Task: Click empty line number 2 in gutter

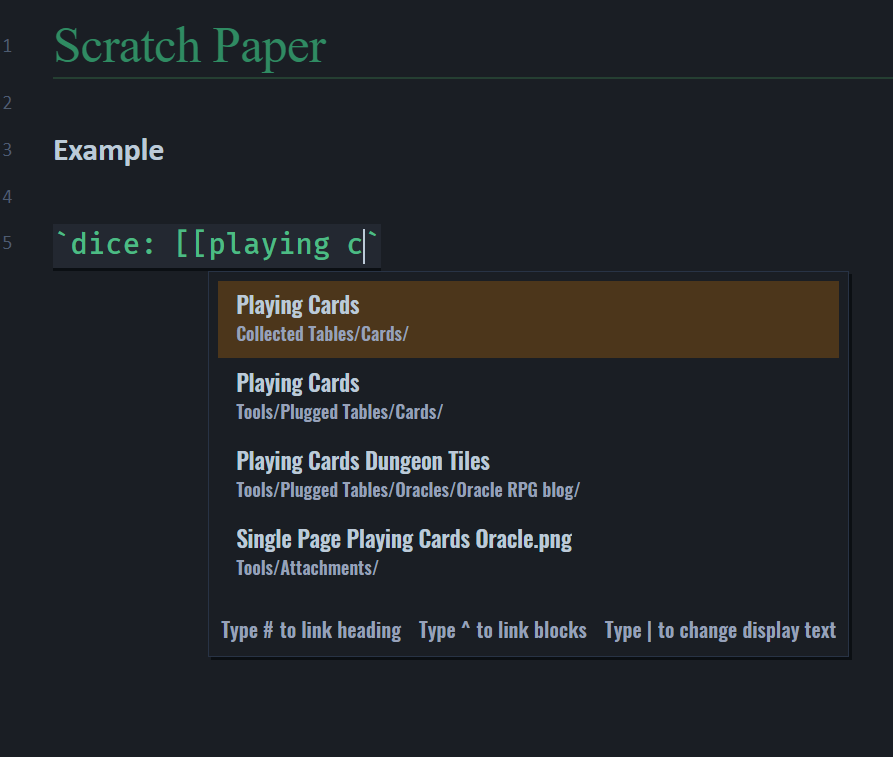Action: click(7, 103)
